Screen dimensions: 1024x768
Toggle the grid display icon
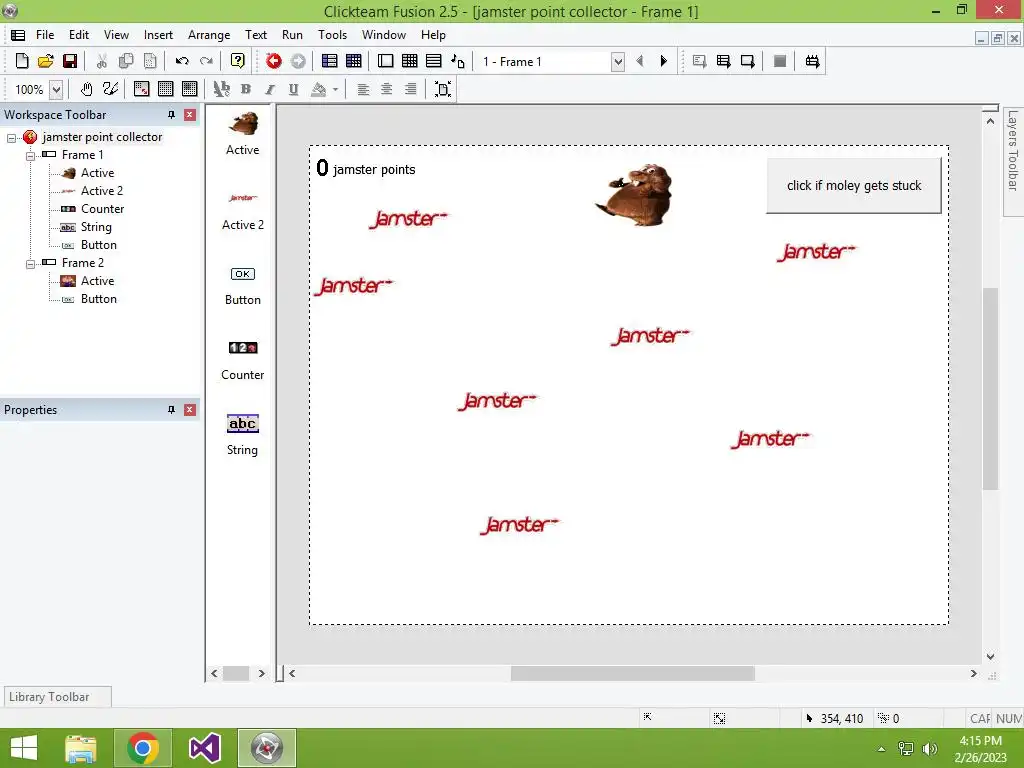point(166,89)
